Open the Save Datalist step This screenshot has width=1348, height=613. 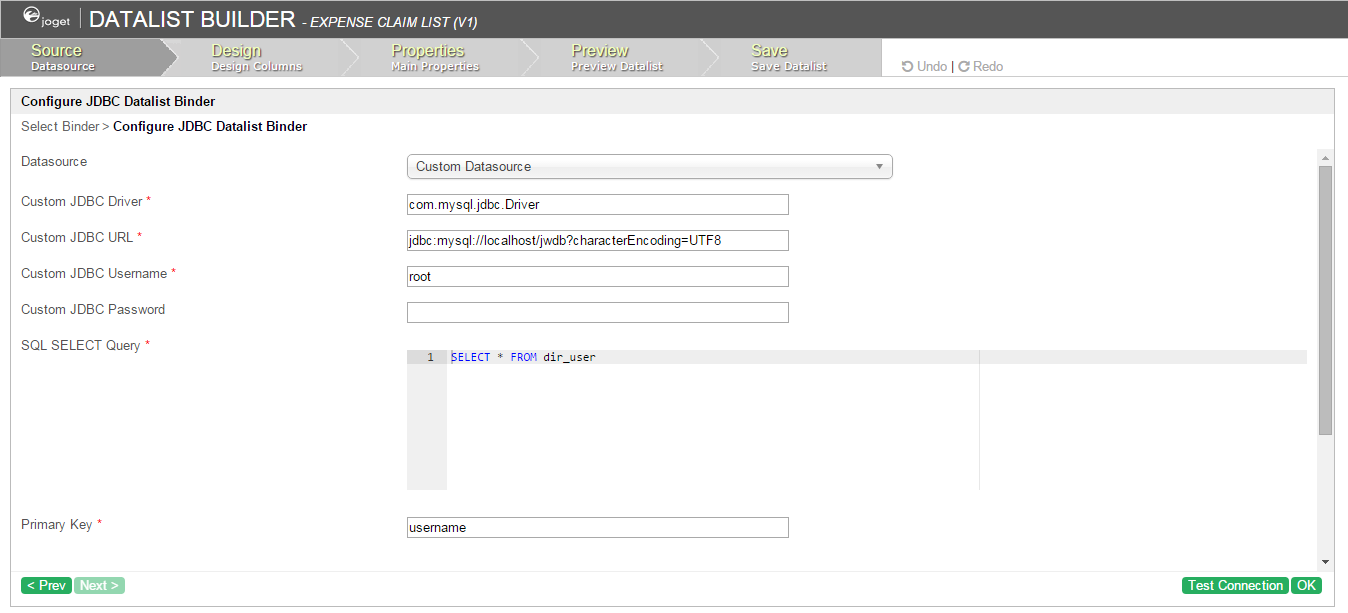788,58
